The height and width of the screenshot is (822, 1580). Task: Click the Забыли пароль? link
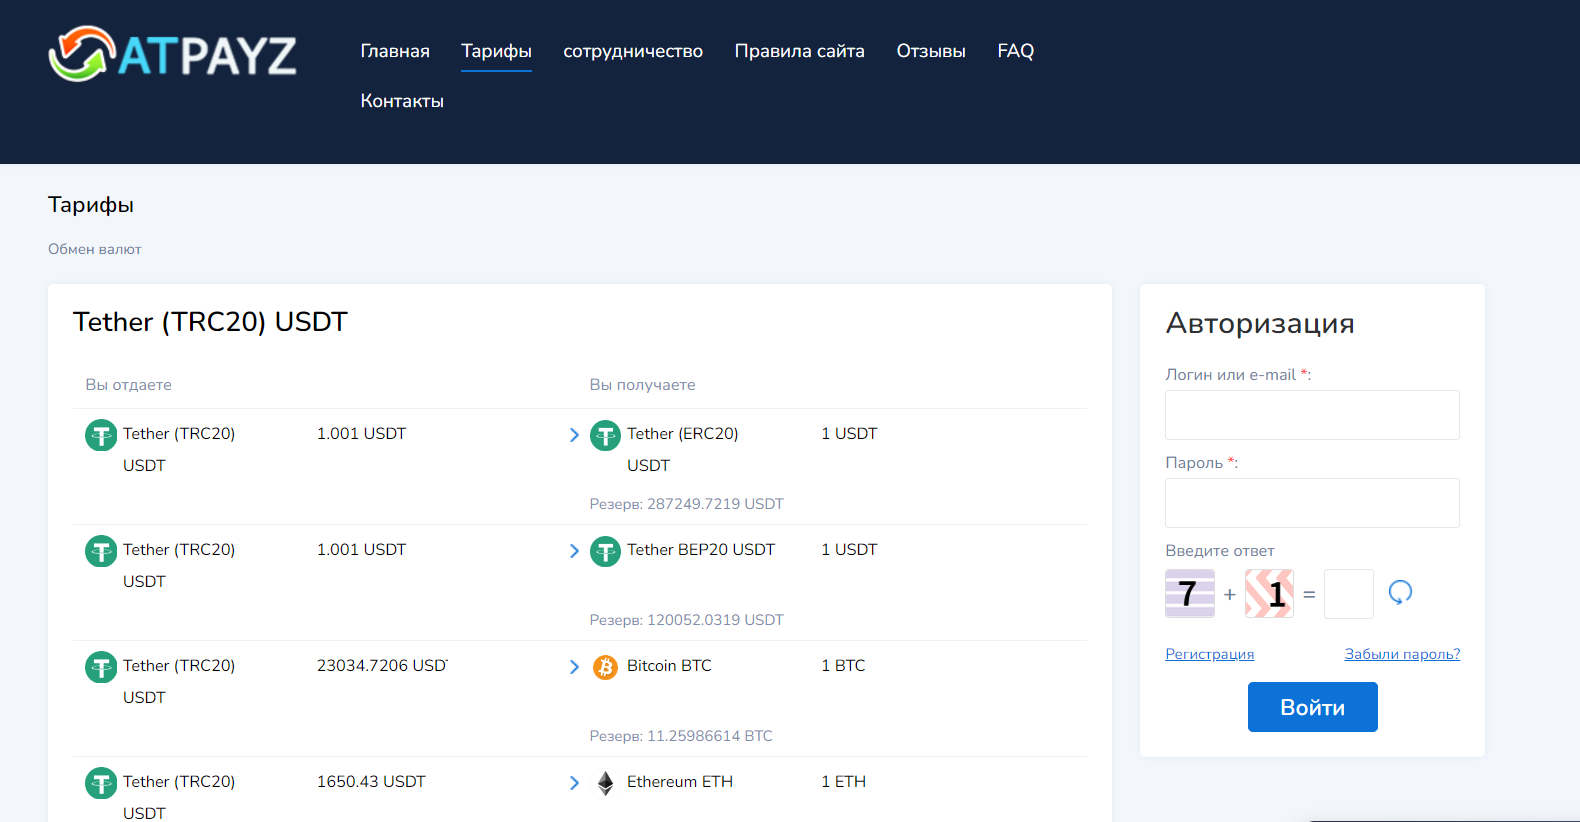pyautogui.click(x=1402, y=654)
